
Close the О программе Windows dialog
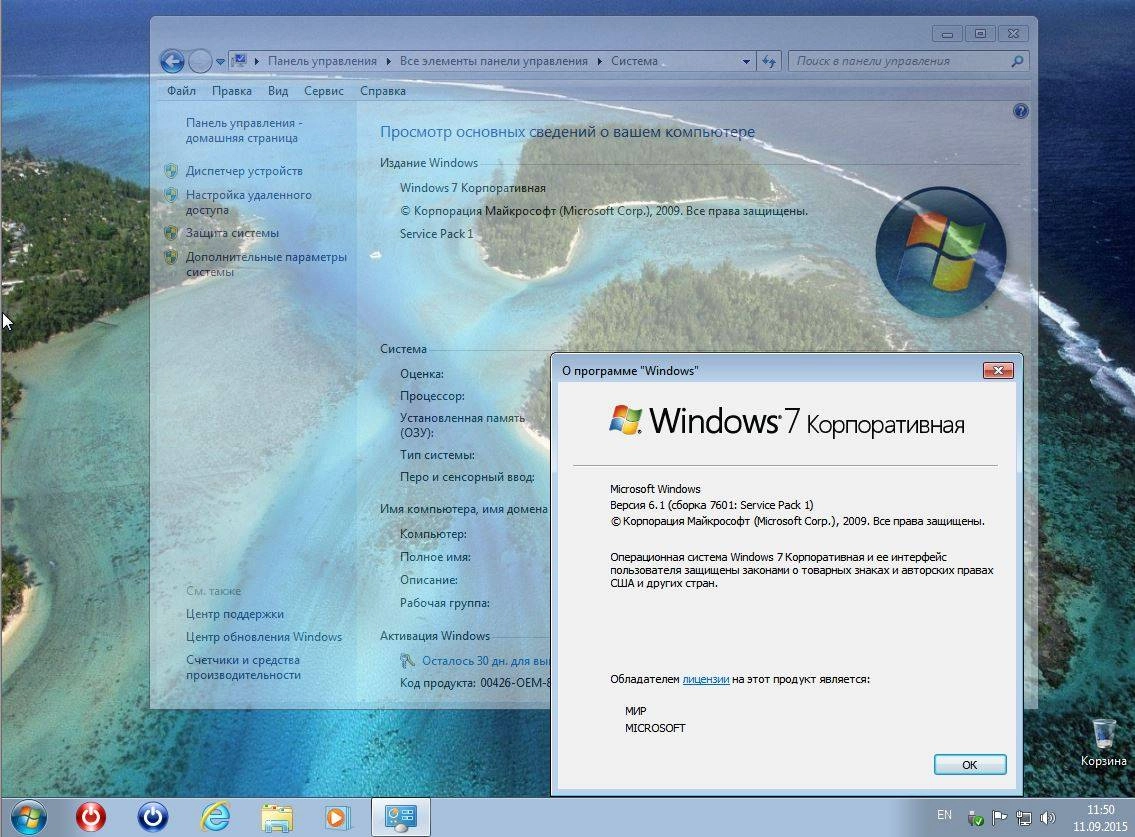998,371
